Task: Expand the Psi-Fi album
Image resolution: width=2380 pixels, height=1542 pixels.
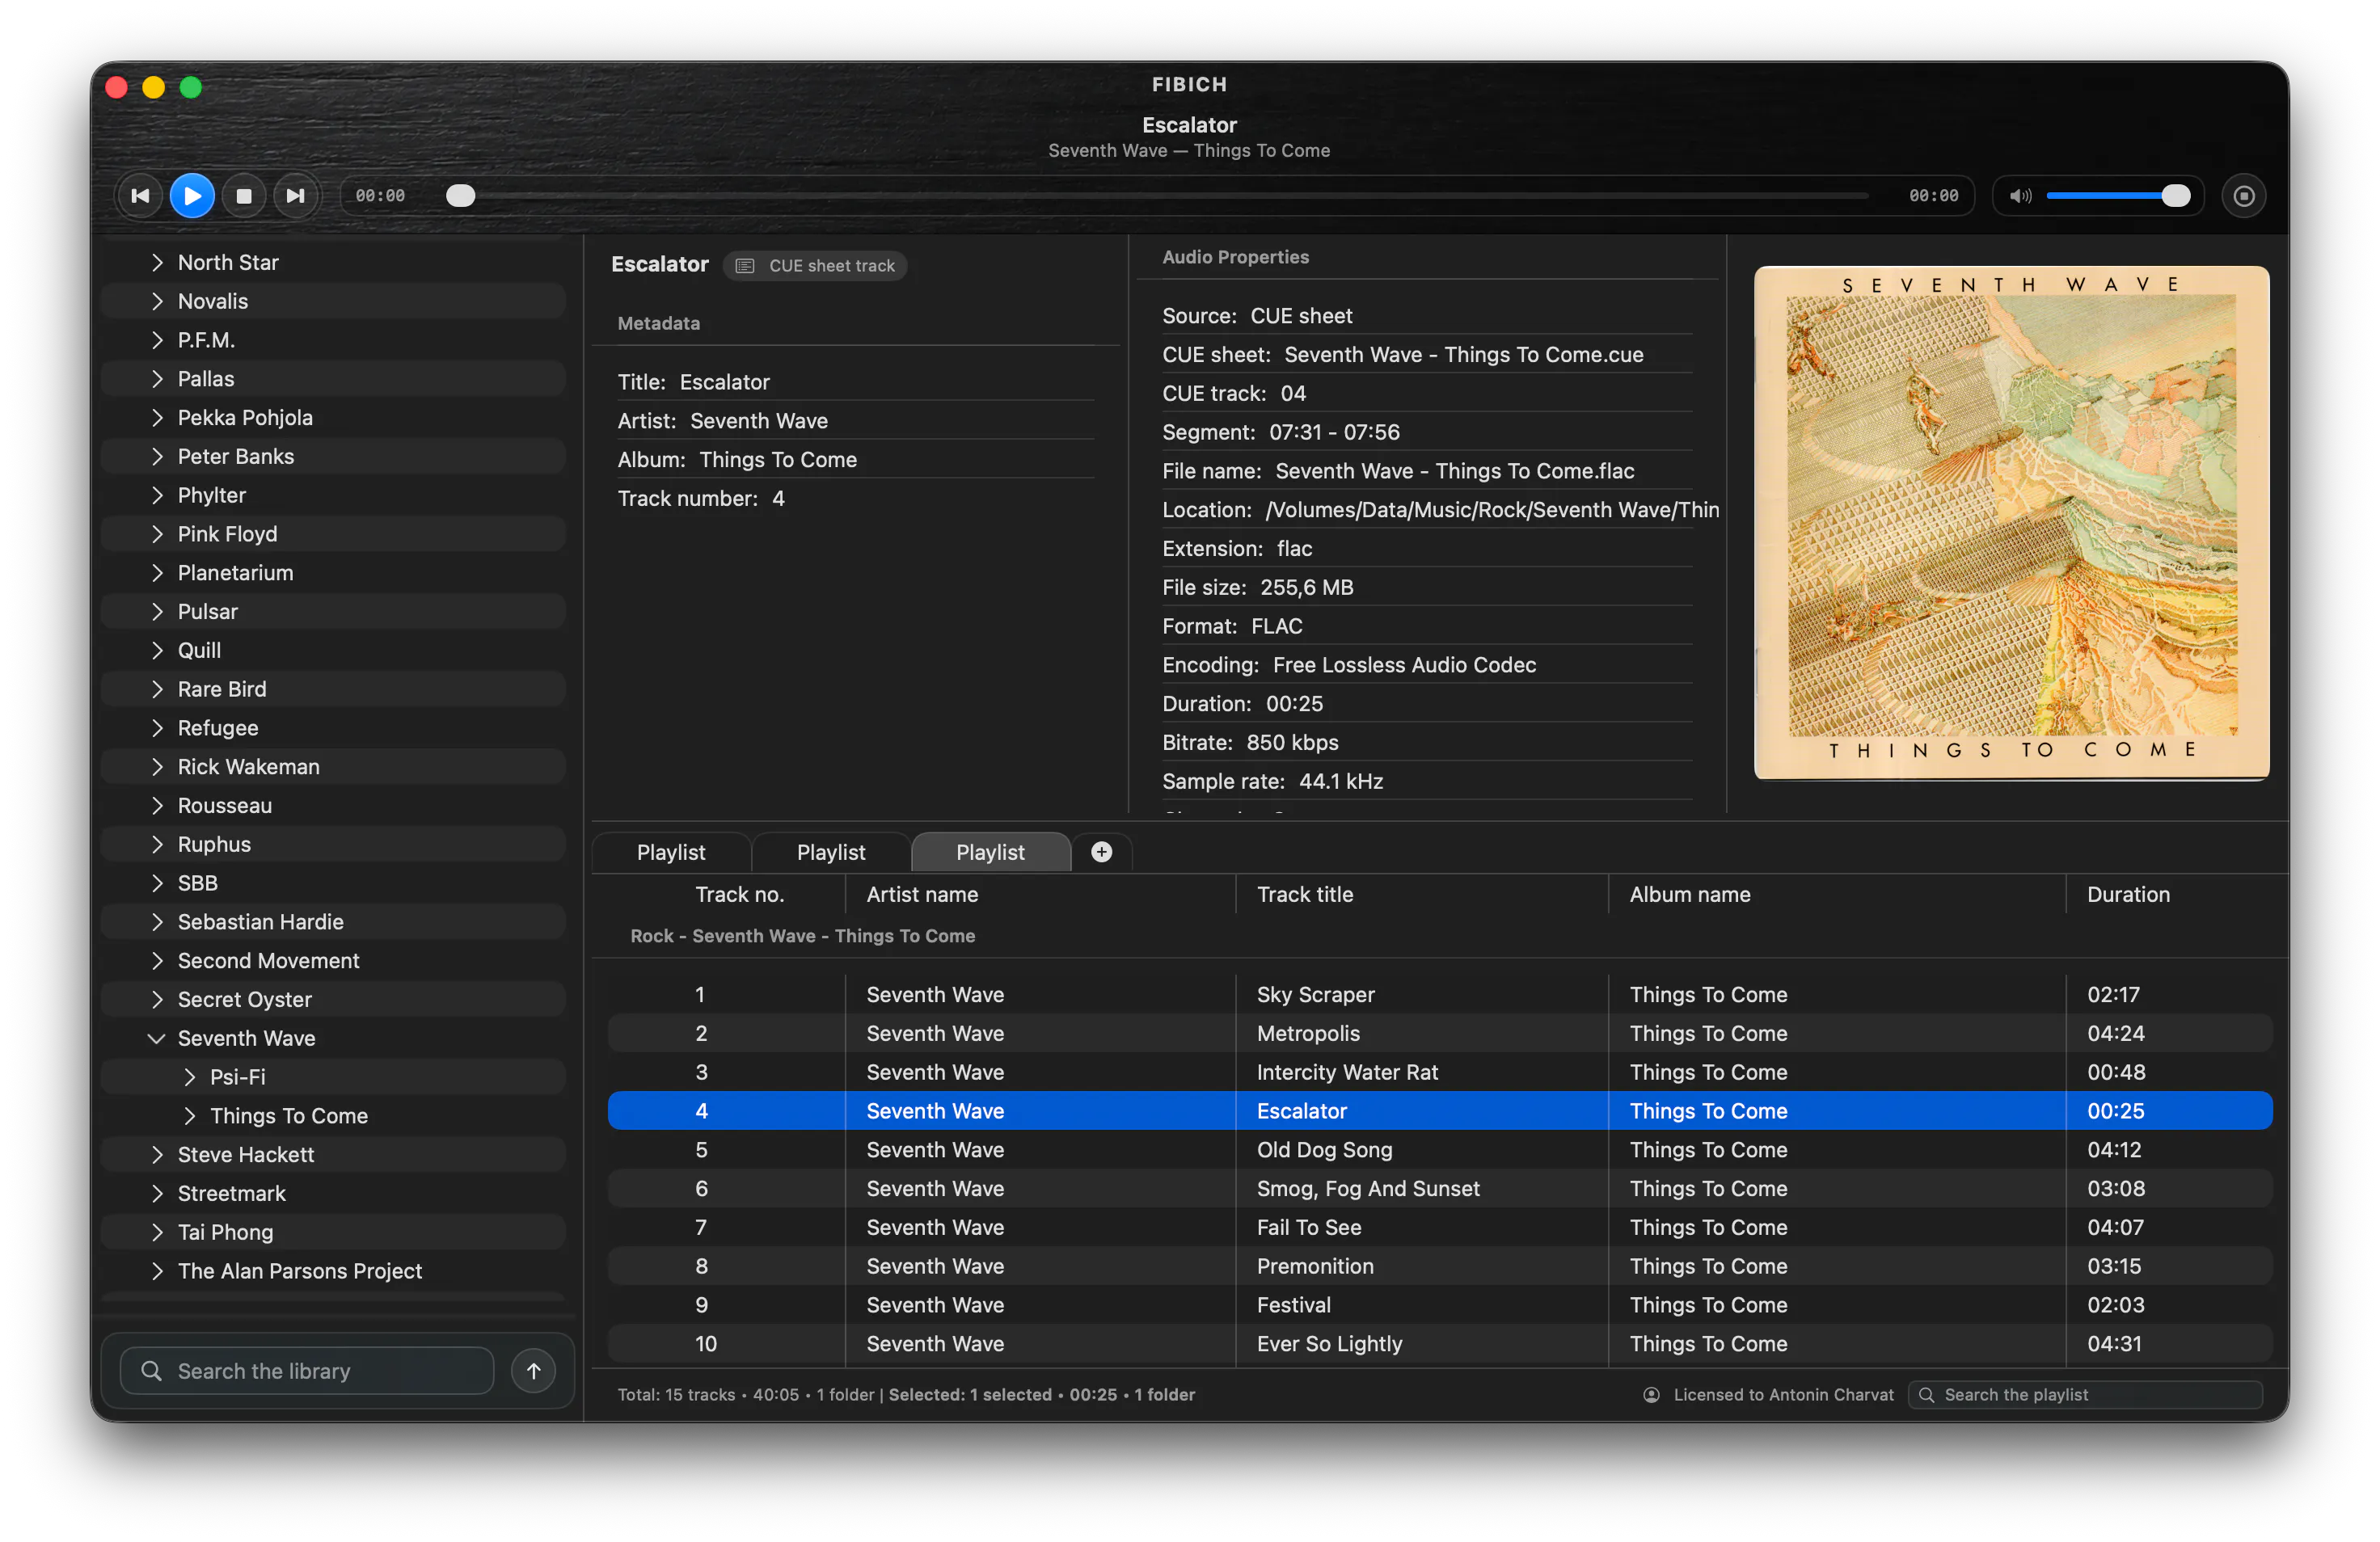Action: (x=190, y=1077)
